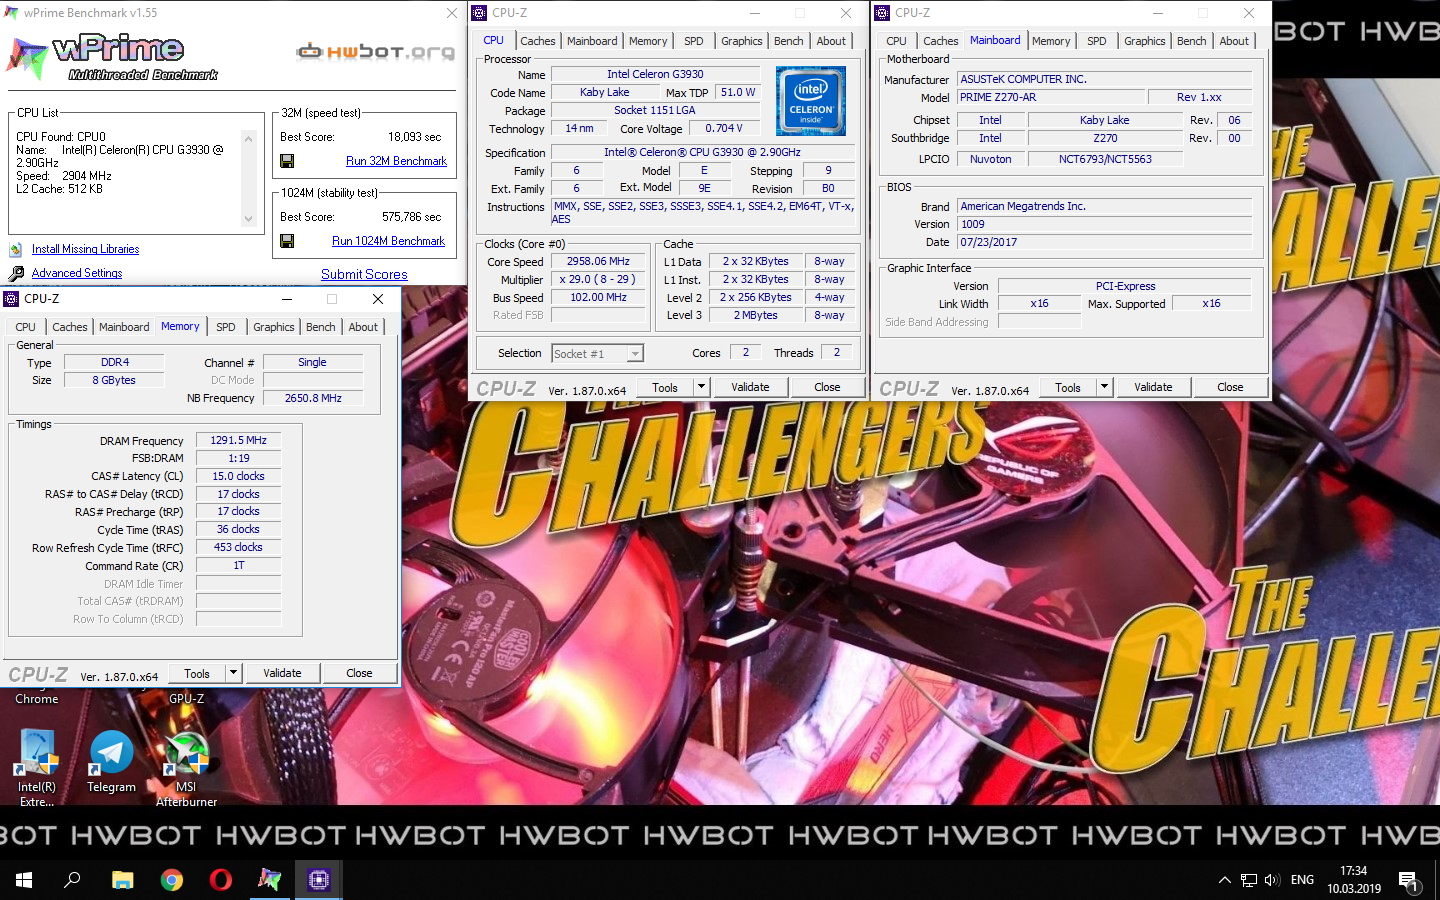Click the CPU List scrollbar up arrow
1440x900 pixels.
click(x=248, y=137)
